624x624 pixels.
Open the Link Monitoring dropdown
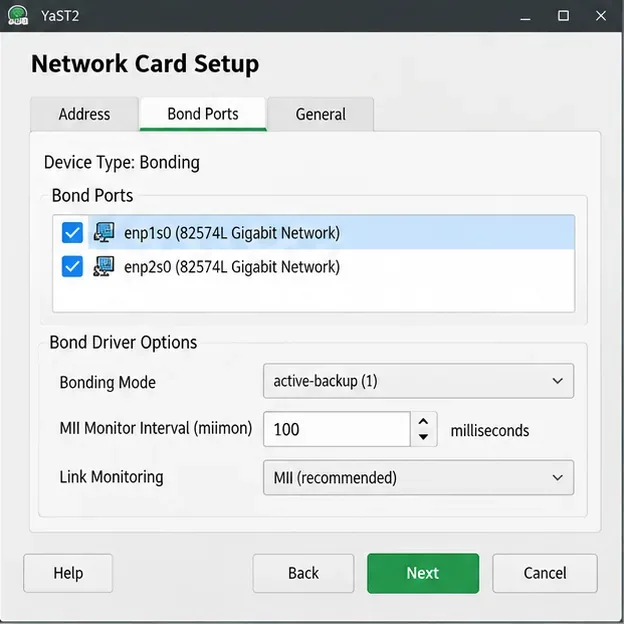[x=418, y=478]
